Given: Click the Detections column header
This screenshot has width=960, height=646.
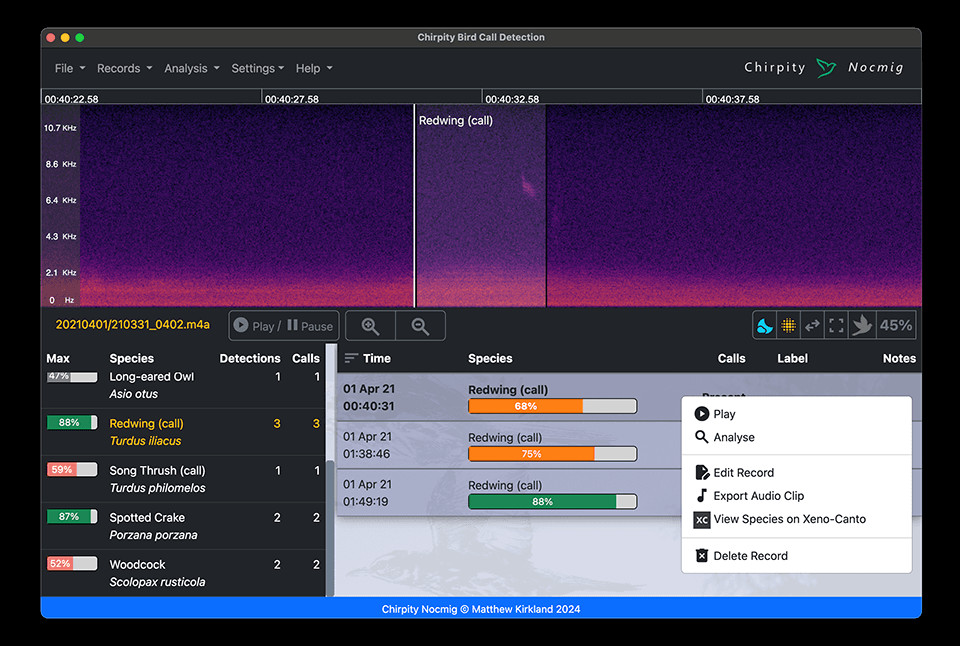Looking at the screenshot, I should tap(250, 359).
